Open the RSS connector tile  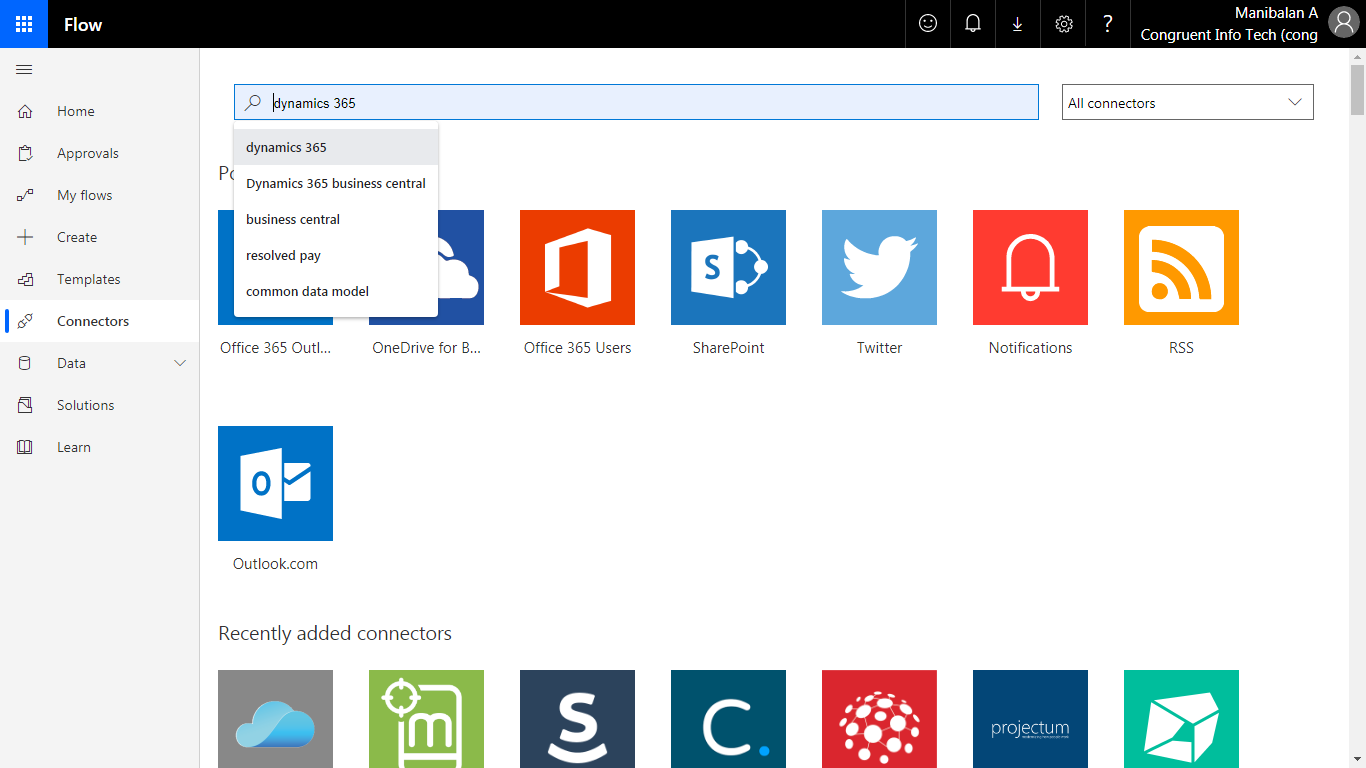click(x=1181, y=267)
